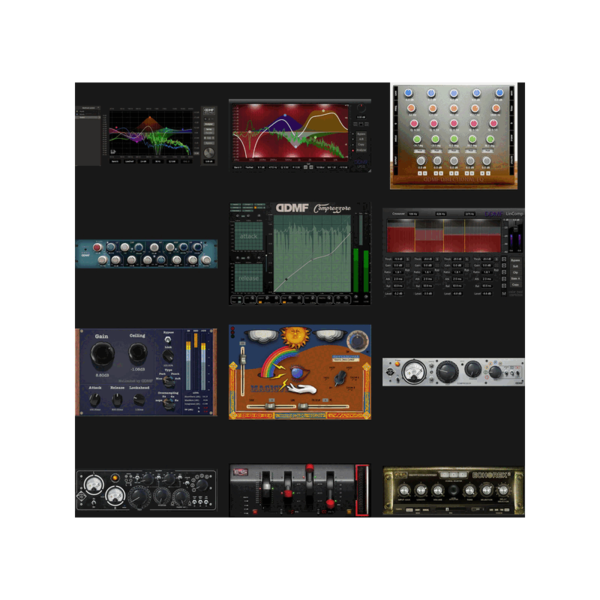This screenshot has width=600, height=600.
Task: Click the first fader on the red fader plugin
Action: (266, 489)
